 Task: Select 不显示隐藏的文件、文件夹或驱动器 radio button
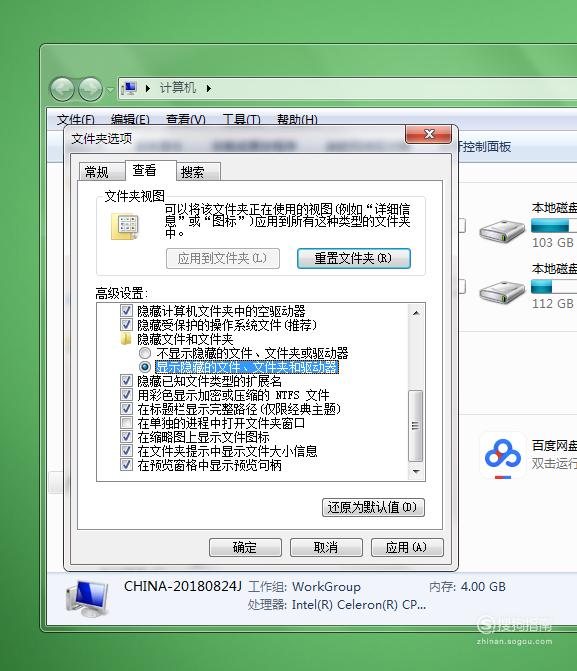pos(145,353)
